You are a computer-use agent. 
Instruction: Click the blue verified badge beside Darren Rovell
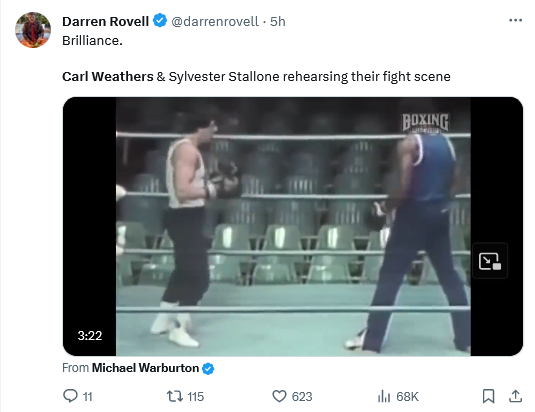[x=160, y=21]
